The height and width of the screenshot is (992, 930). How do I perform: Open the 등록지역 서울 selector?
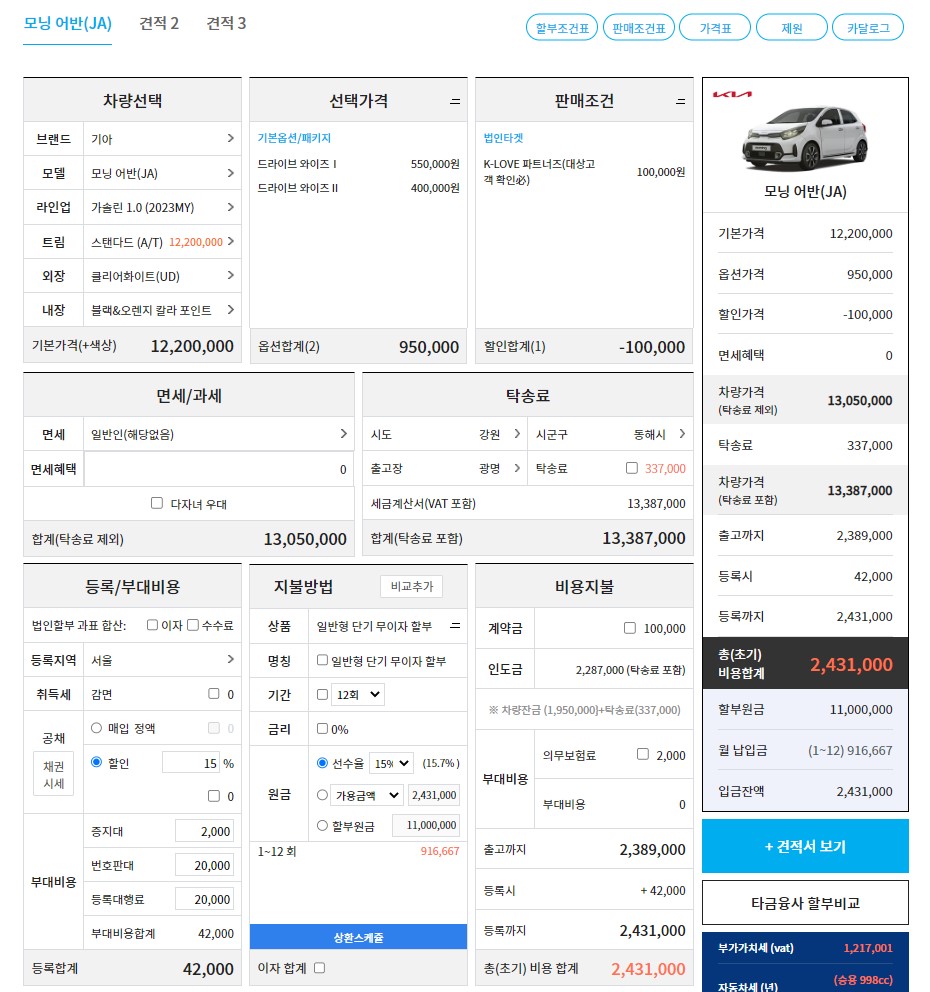click(x=162, y=660)
